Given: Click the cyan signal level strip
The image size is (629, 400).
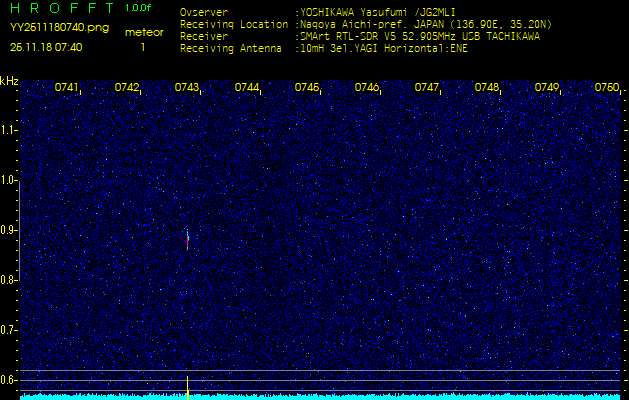Looking at the screenshot, I should coord(320,397).
